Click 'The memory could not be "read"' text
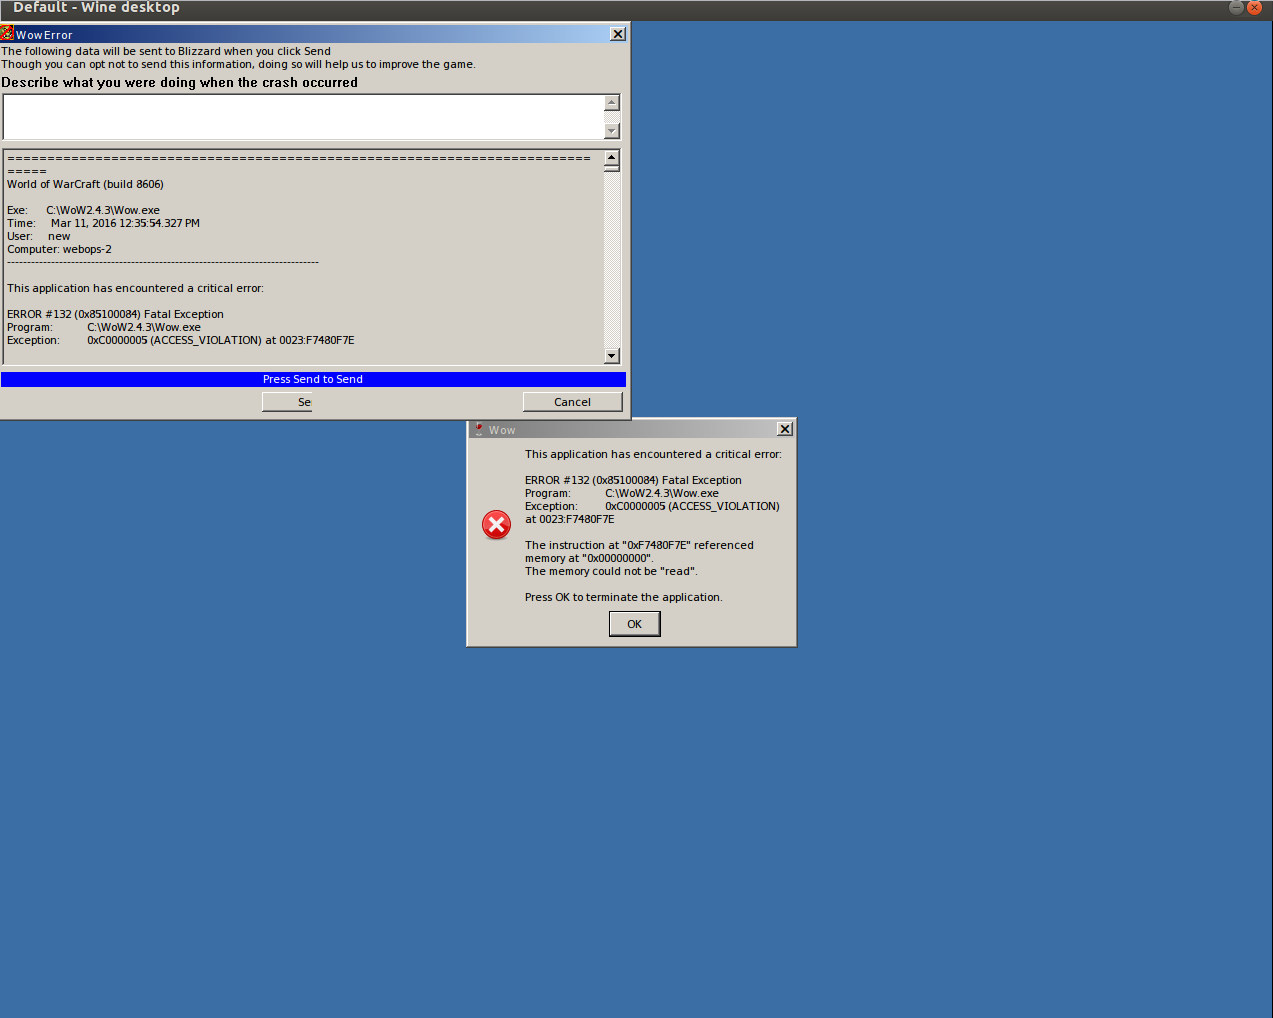 611,571
